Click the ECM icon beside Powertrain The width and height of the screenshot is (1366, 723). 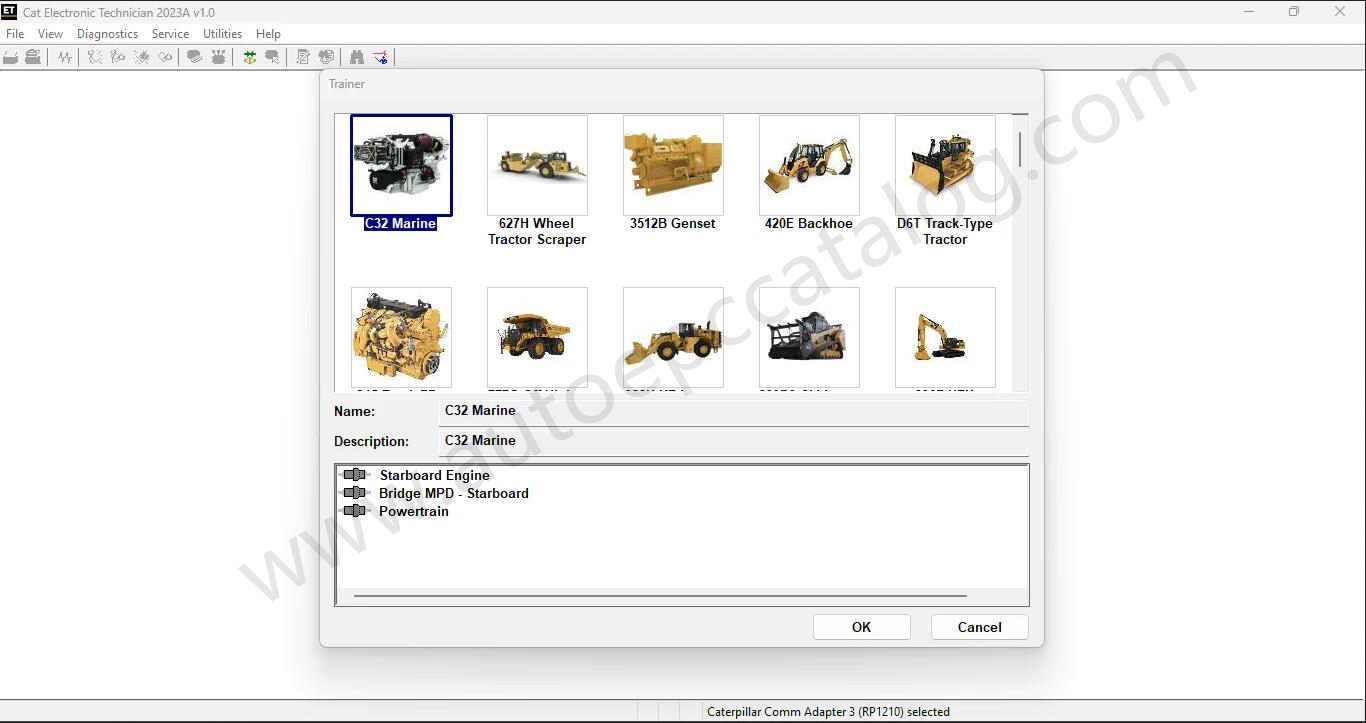coord(354,511)
